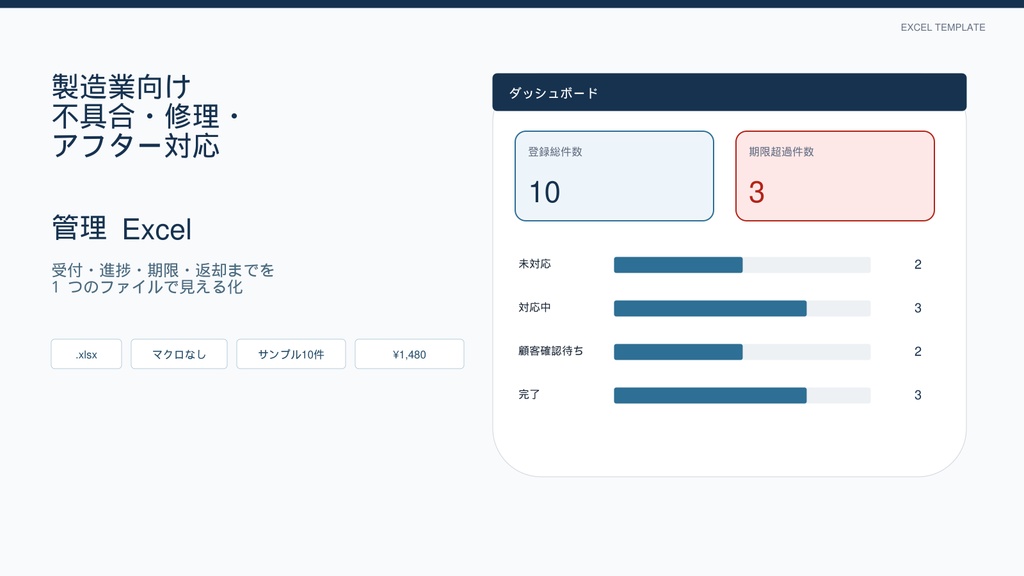Click the ¥1,480 price tag
This screenshot has height=576, width=1024.
(x=409, y=354)
